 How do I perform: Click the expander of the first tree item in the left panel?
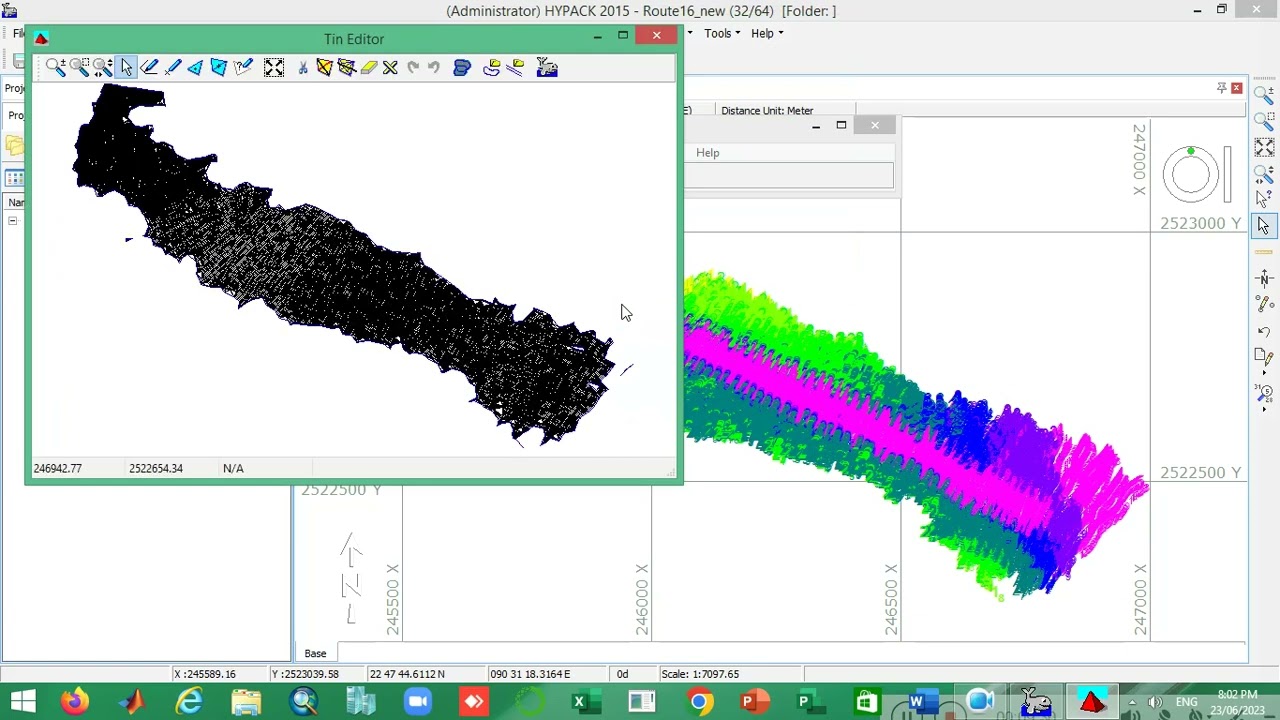(12, 221)
